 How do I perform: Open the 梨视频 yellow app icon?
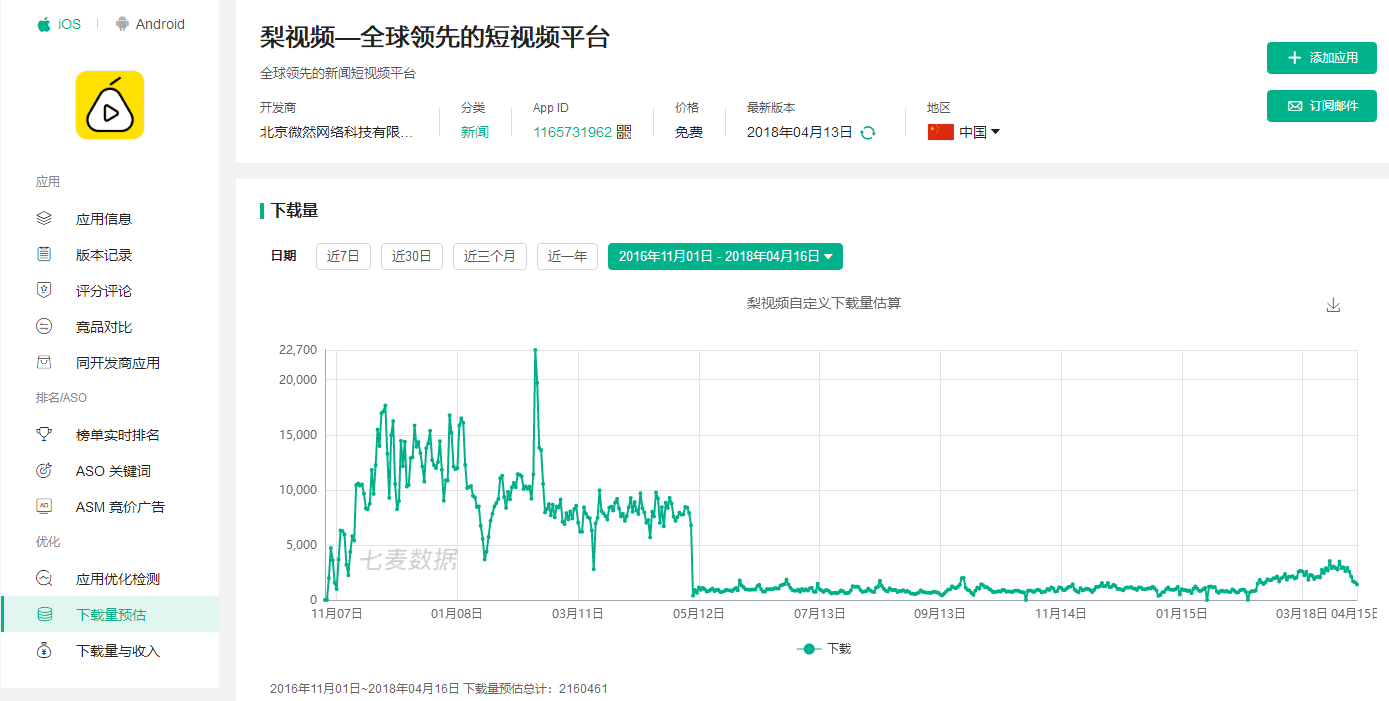tap(110, 105)
